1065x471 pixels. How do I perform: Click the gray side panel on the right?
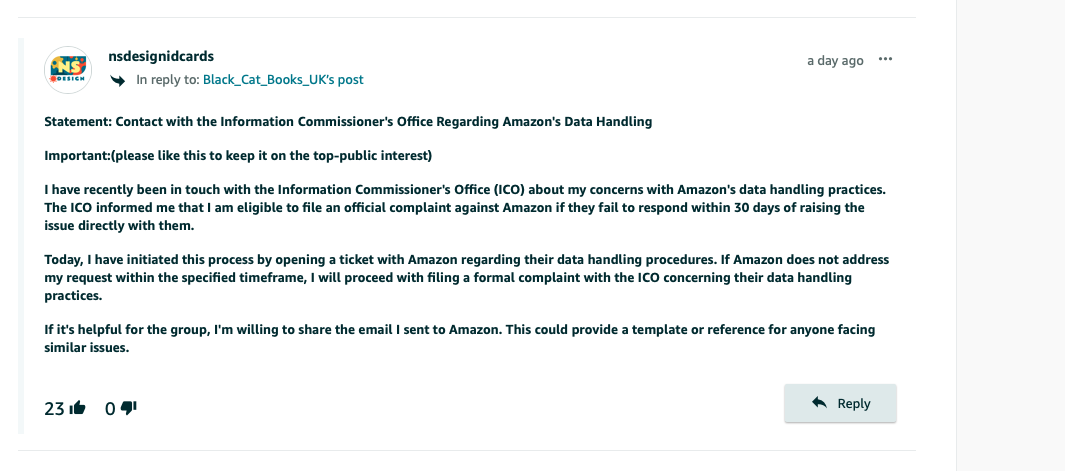click(1011, 235)
